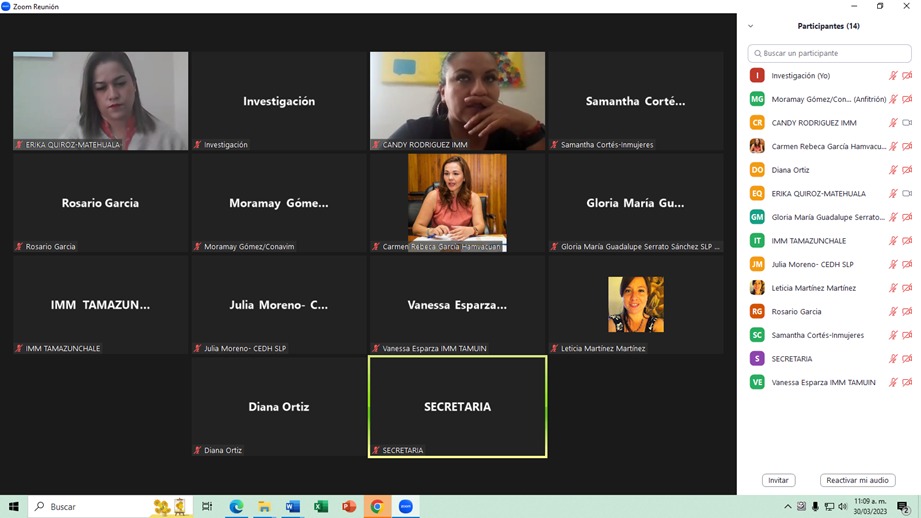Click muted mic icon beside Rosario Garcia
This screenshot has height=518, width=921.
pyautogui.click(x=893, y=312)
